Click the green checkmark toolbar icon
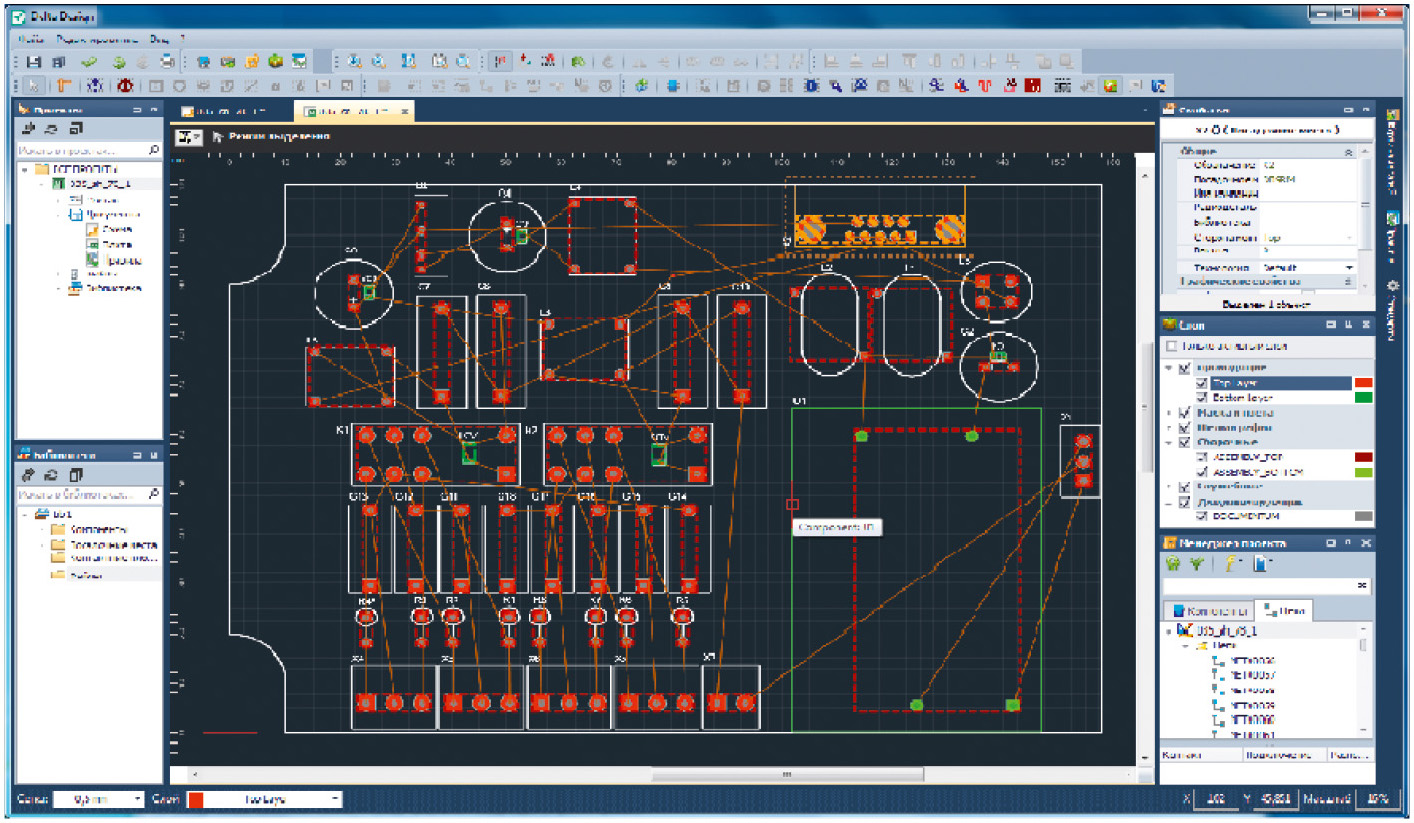Viewport: 1414px width, 823px height. [x=90, y=61]
